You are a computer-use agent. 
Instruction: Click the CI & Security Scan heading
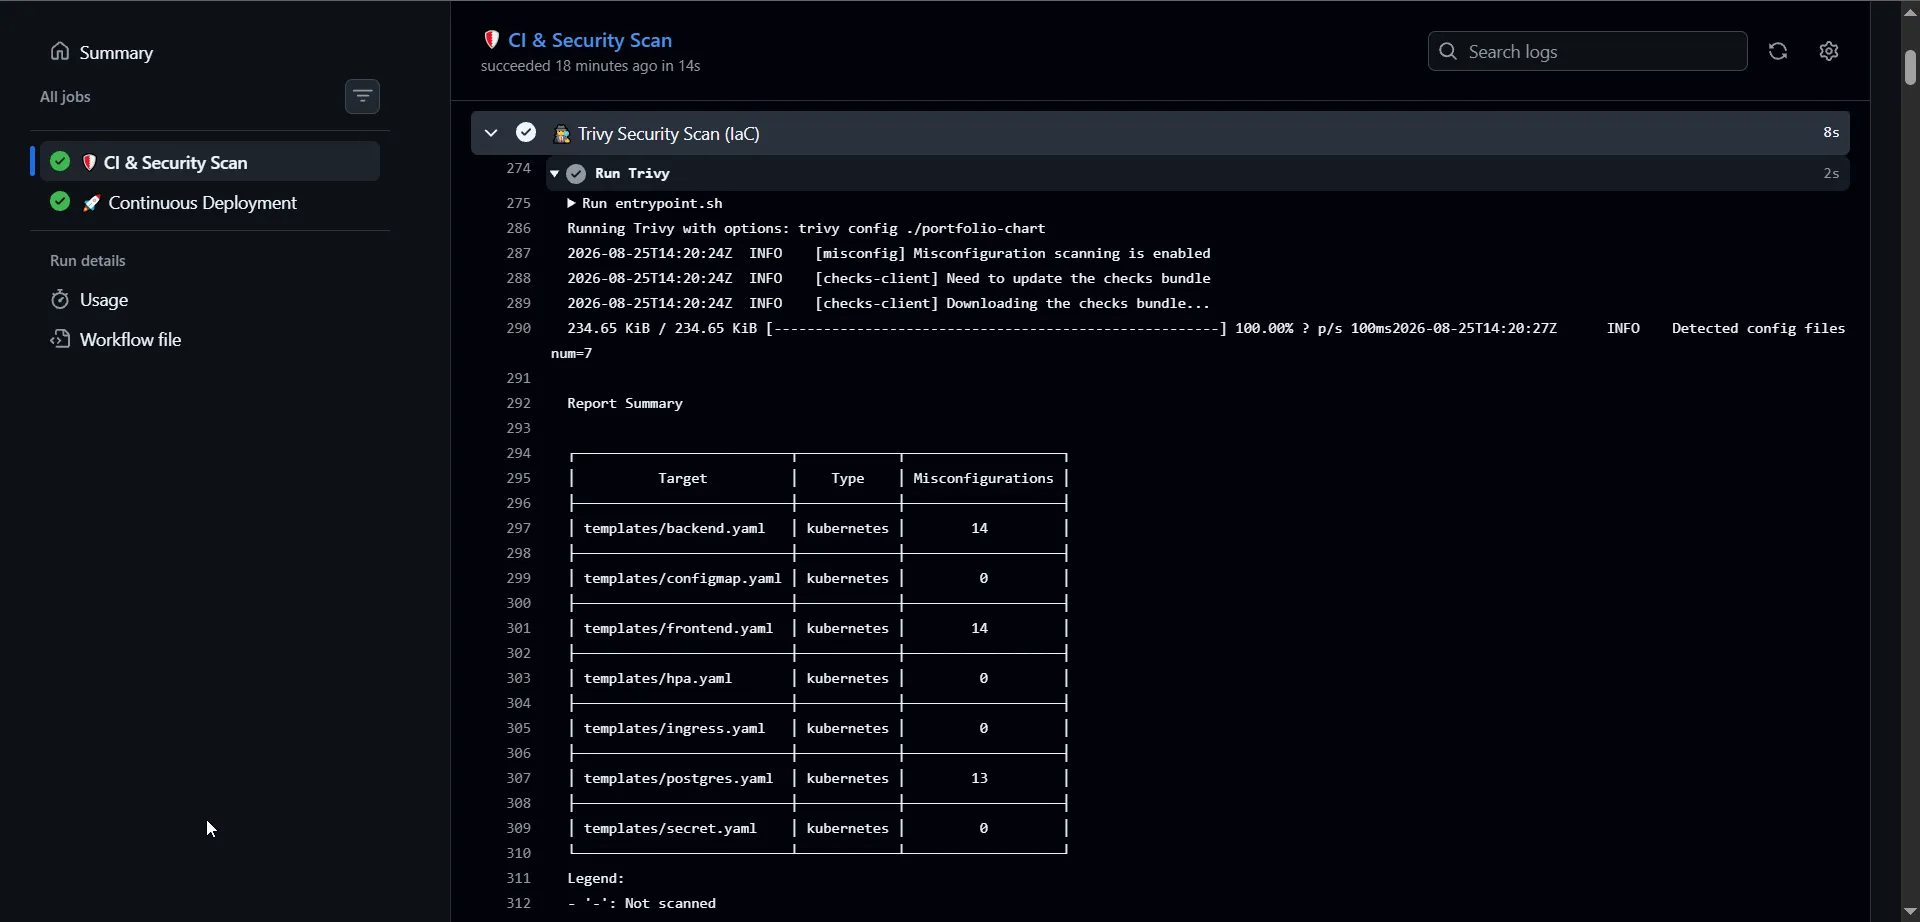(590, 40)
